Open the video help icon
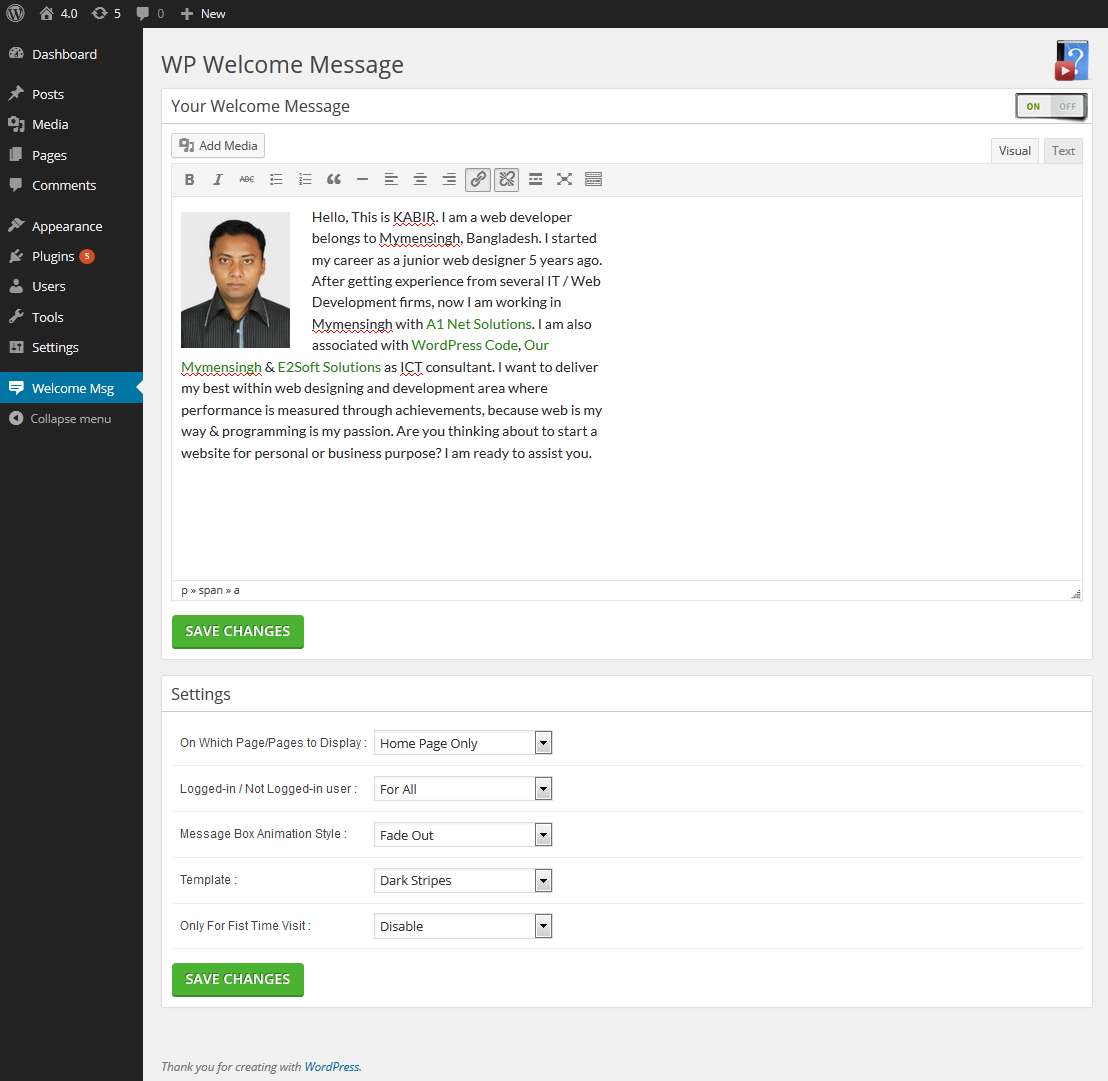1108x1081 pixels. point(1071,61)
